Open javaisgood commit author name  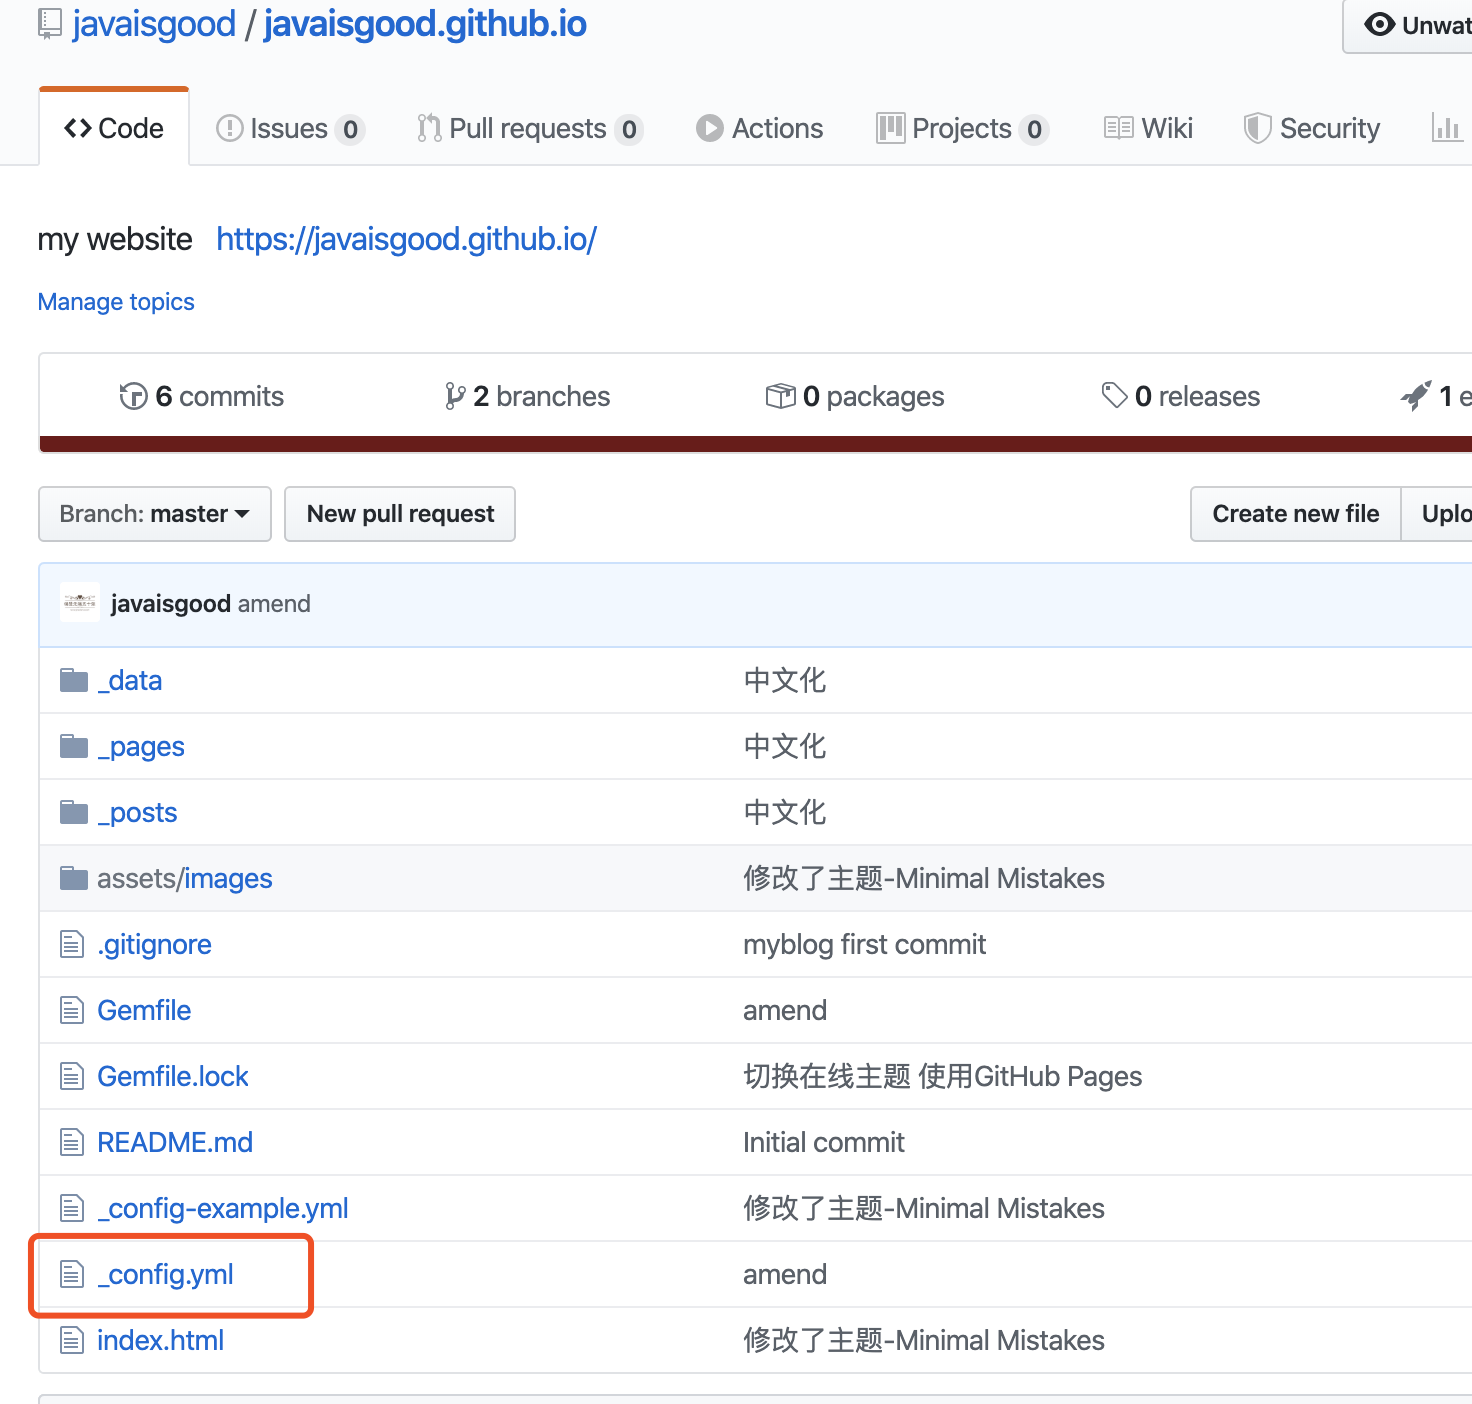171,604
